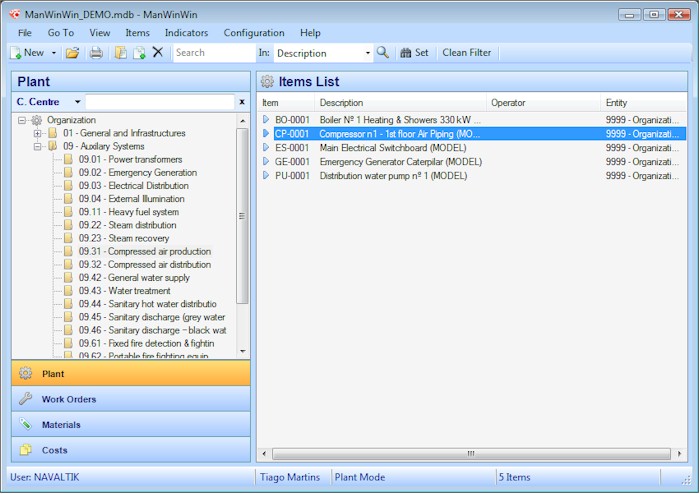700x494 pixels.
Task: Expand the PU-0001 row arrow
Action: [x=266, y=175]
